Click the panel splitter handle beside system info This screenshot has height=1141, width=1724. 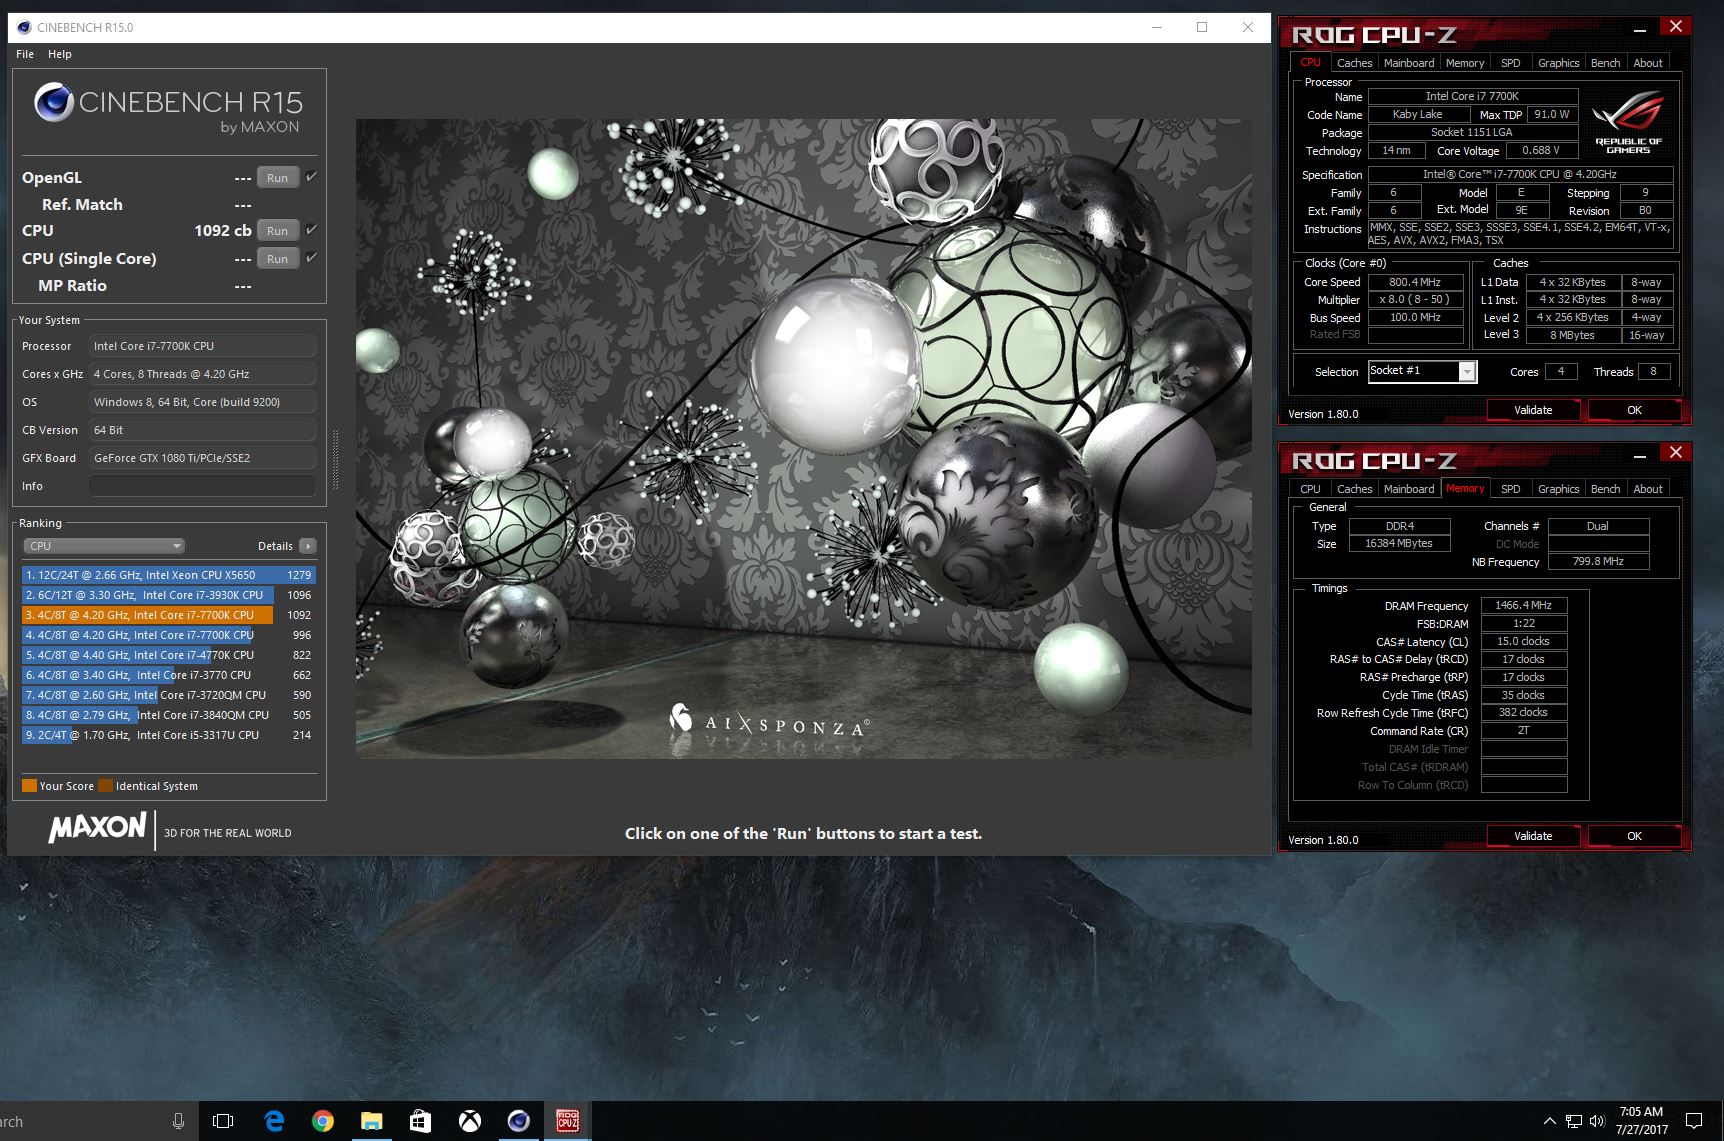pos(335,459)
